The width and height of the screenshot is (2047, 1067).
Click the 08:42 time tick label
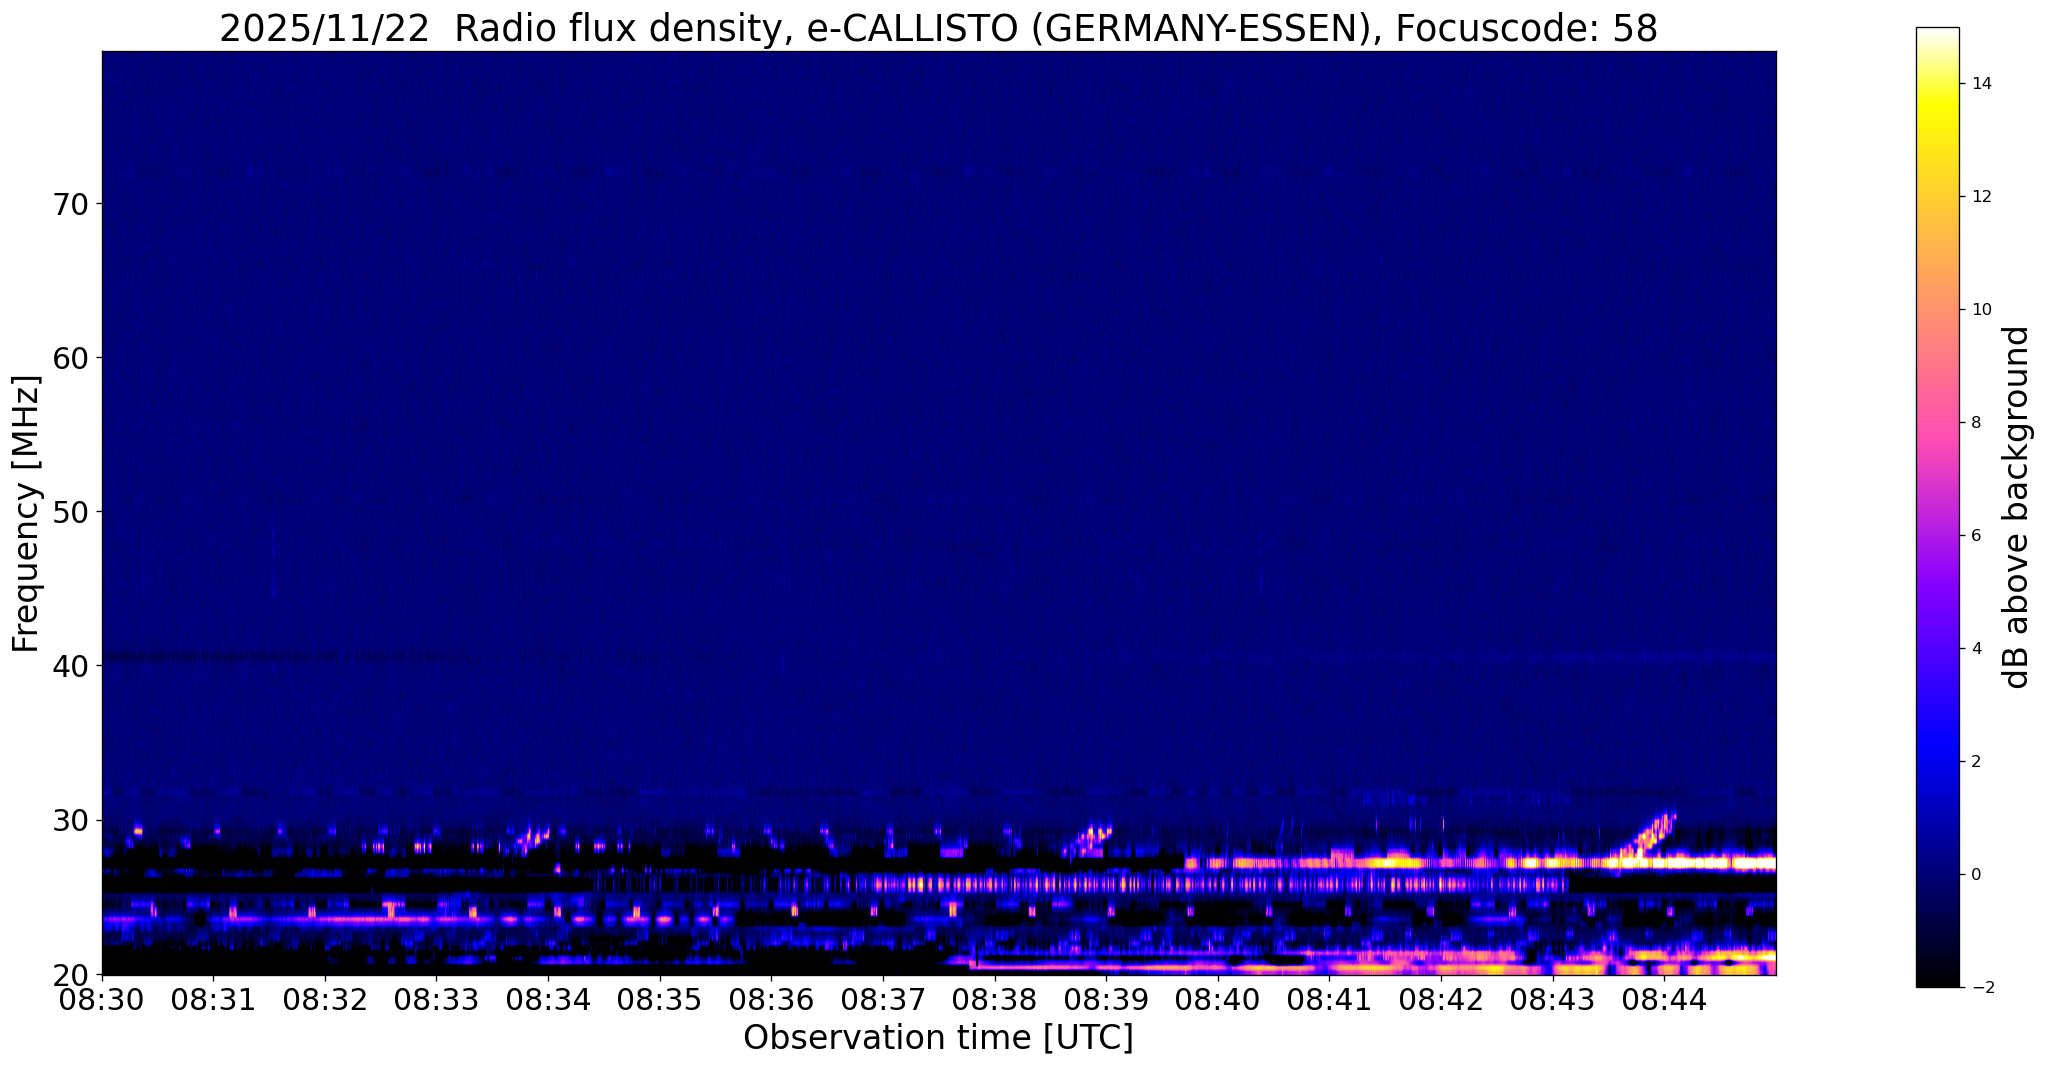pos(1441,1001)
